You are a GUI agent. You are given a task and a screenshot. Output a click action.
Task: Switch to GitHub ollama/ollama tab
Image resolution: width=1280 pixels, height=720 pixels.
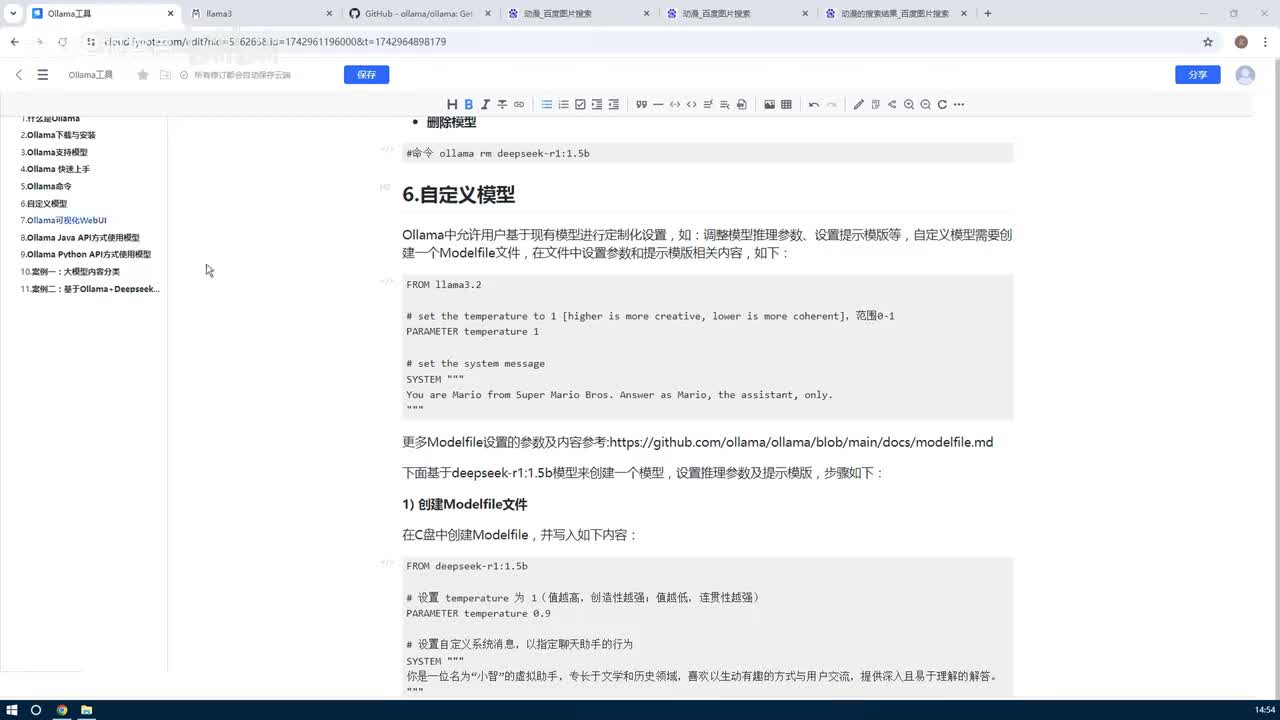pyautogui.click(x=420, y=14)
